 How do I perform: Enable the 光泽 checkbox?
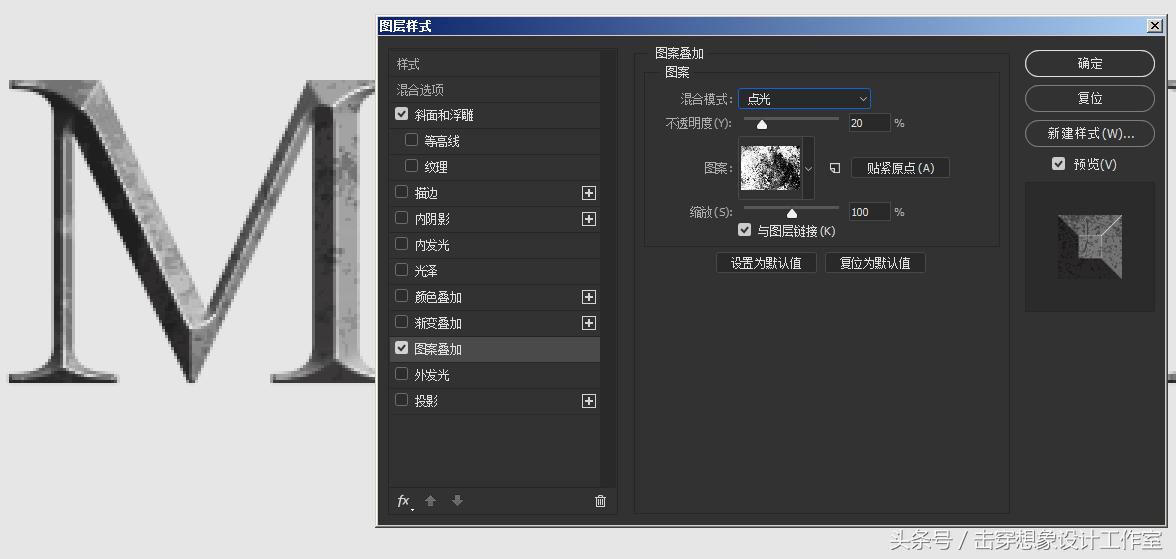tap(401, 269)
